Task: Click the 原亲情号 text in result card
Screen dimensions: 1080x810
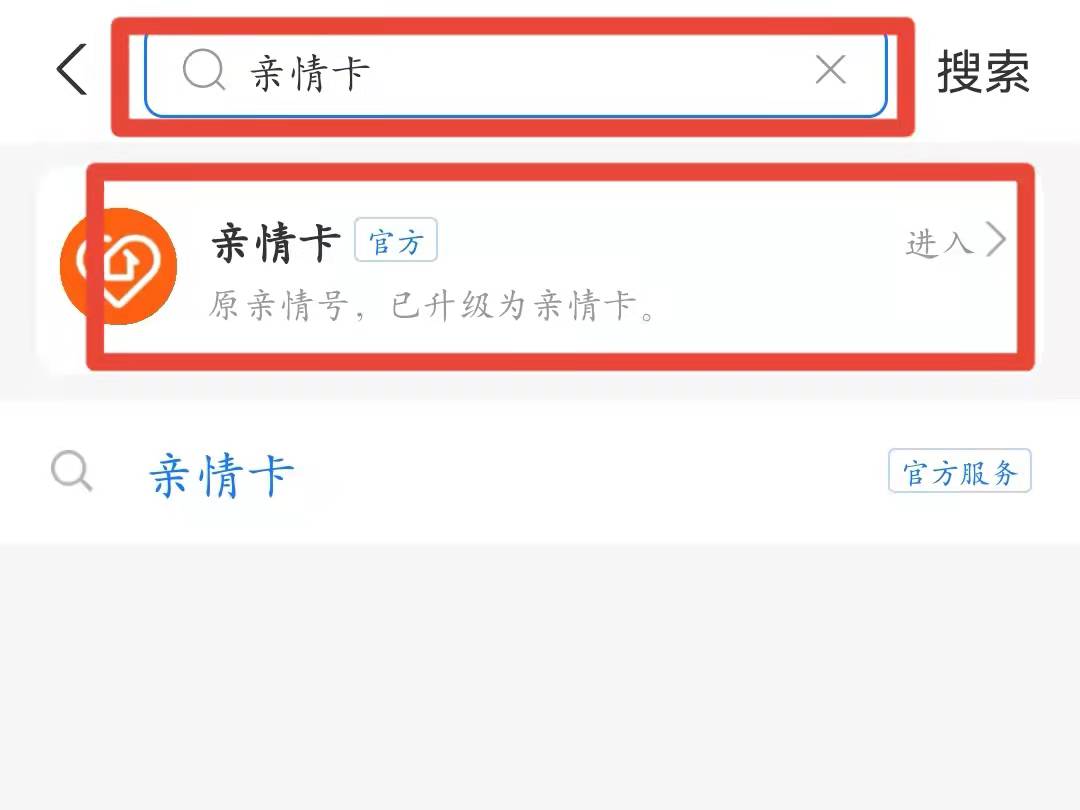Action: click(279, 306)
